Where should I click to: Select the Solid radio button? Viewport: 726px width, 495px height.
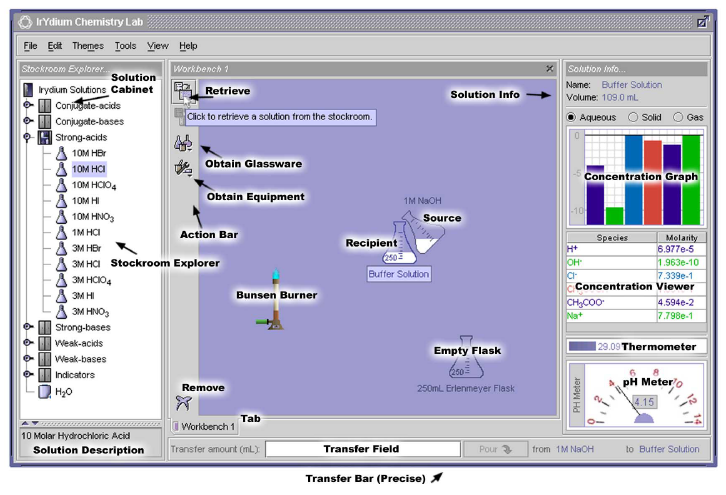point(632,117)
